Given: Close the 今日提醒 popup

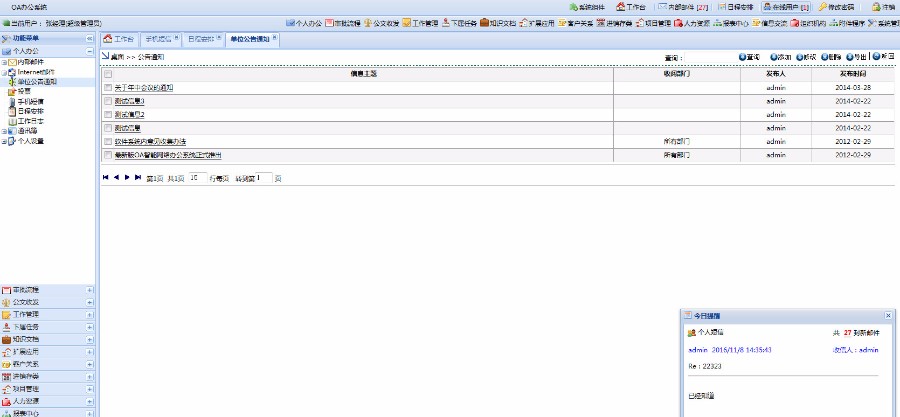Looking at the screenshot, I should (889, 315).
